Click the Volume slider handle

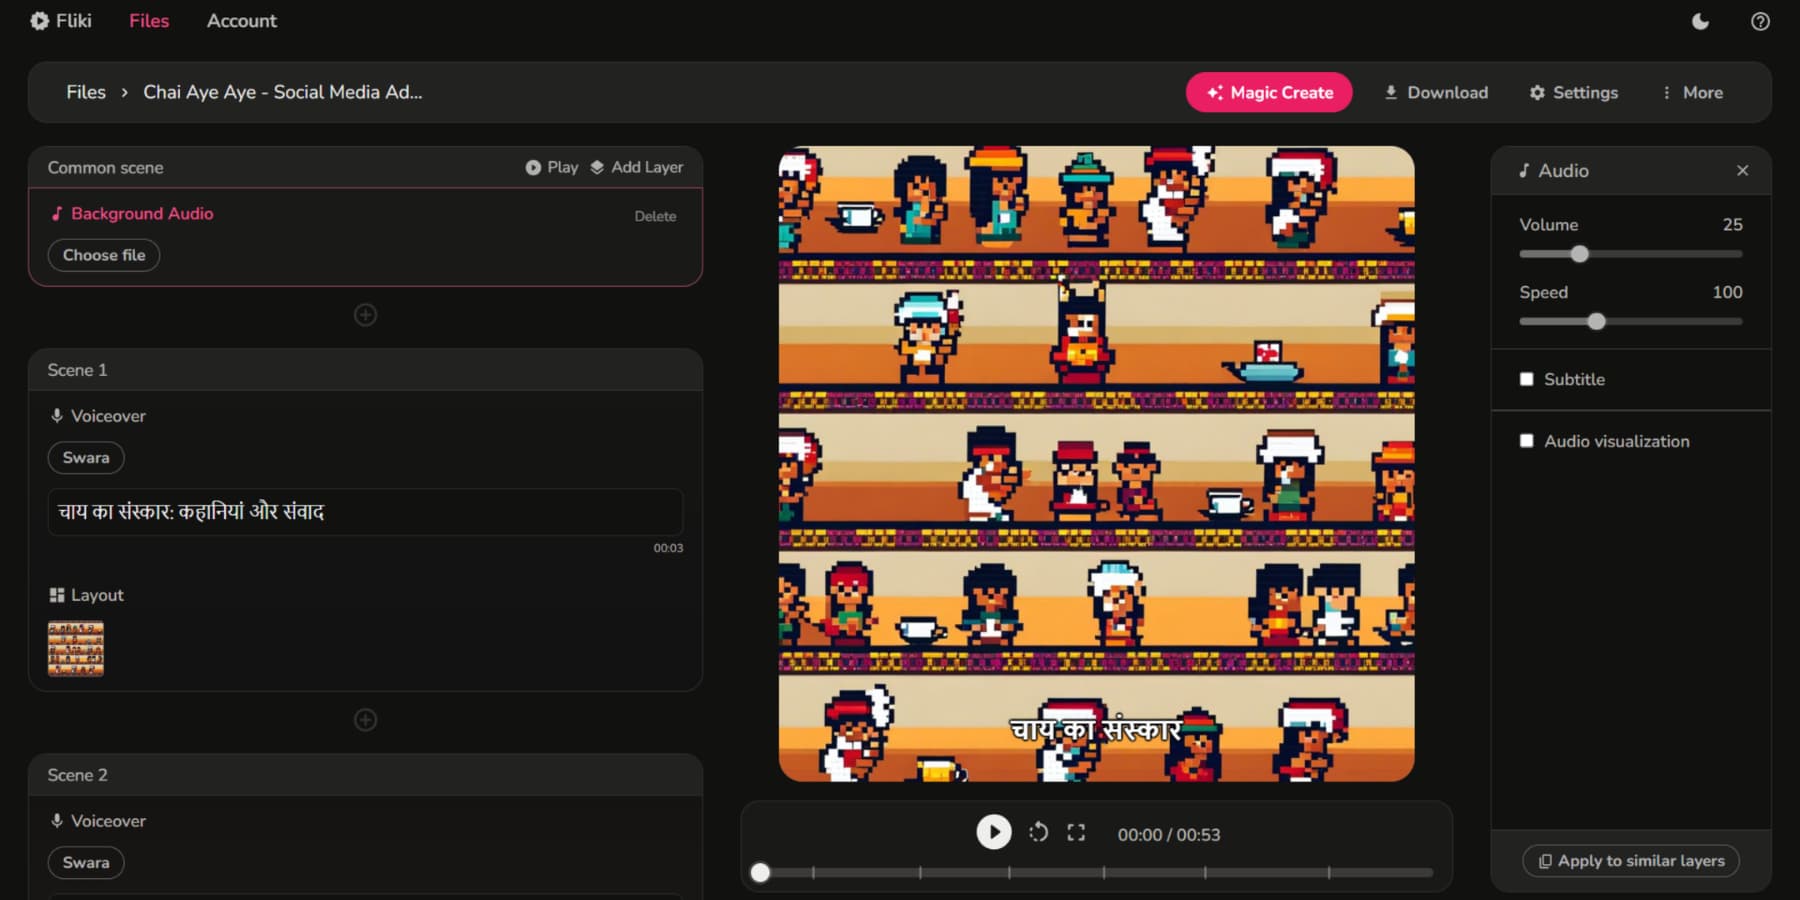1579,254
